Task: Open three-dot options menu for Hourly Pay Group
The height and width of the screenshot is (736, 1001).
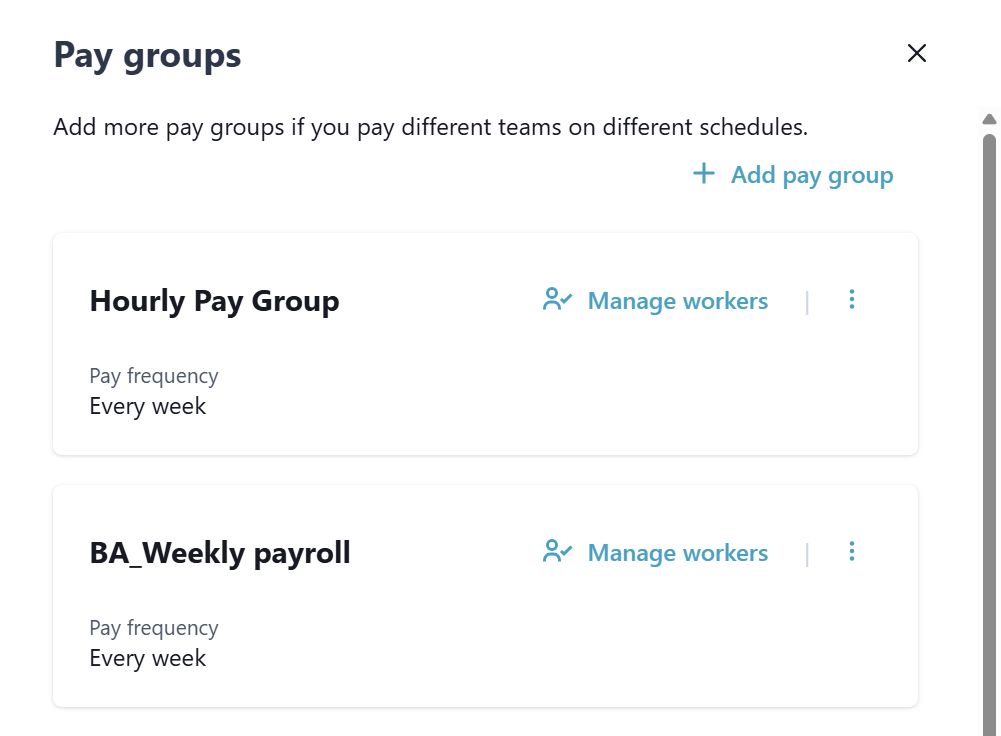Action: [x=852, y=299]
